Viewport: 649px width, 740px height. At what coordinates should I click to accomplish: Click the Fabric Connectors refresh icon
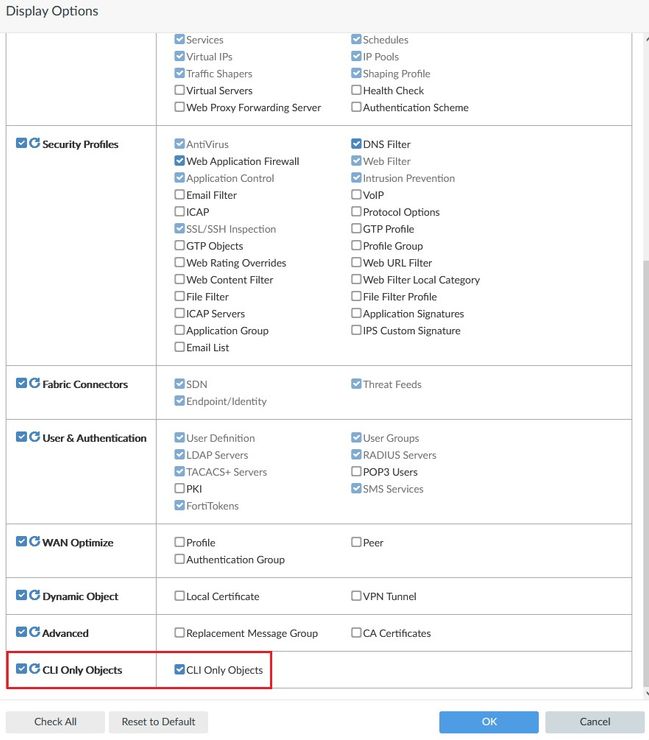[35, 384]
